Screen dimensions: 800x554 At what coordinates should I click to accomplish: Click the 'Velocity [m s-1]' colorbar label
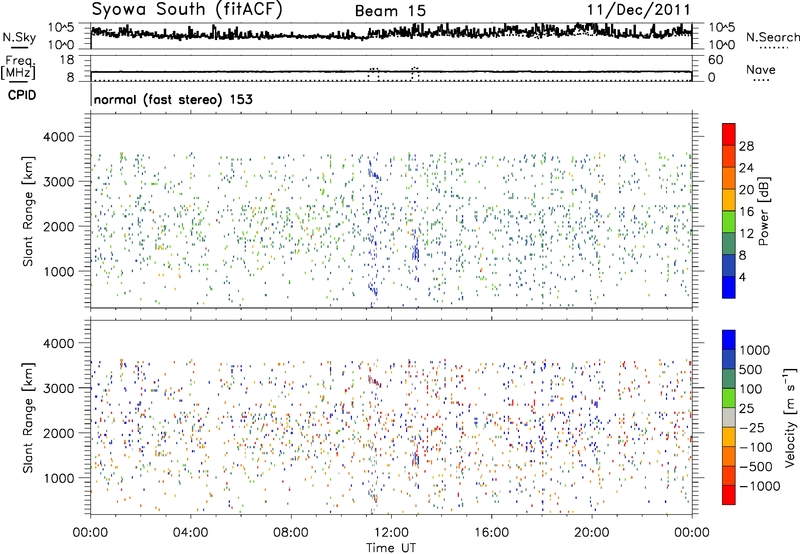[x=790, y=417]
